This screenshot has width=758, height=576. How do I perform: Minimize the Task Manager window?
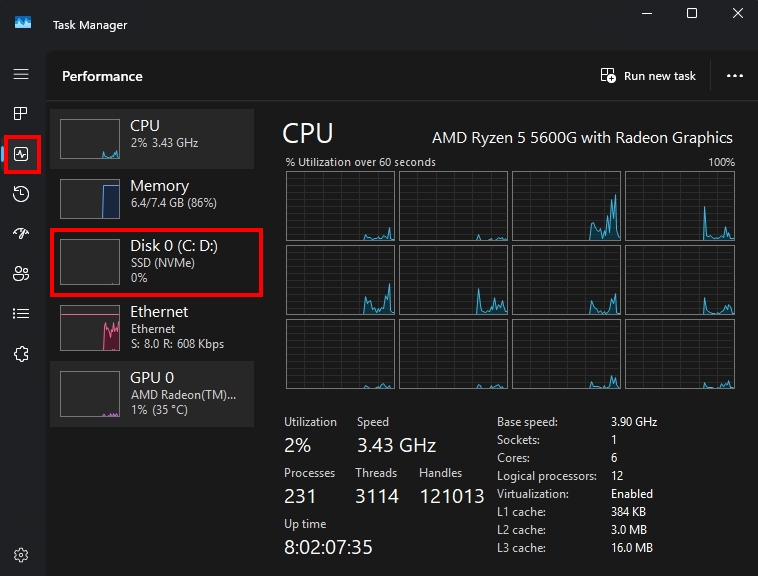pyautogui.click(x=647, y=13)
